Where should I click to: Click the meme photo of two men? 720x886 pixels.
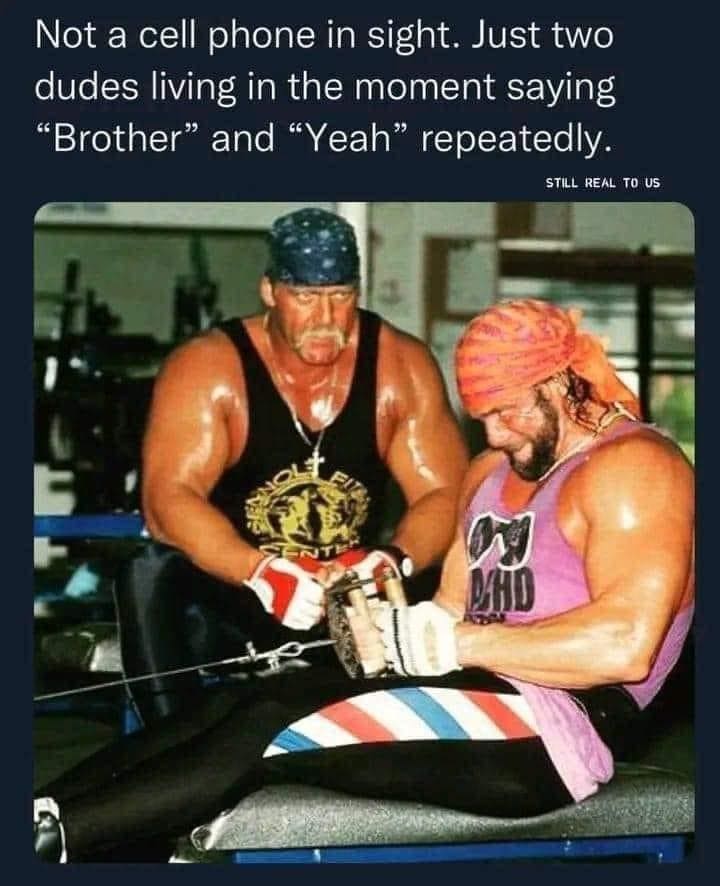coord(364,532)
